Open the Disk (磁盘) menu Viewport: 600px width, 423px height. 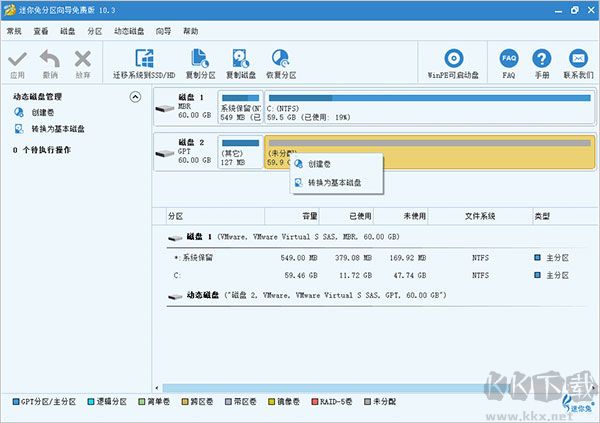[68, 31]
